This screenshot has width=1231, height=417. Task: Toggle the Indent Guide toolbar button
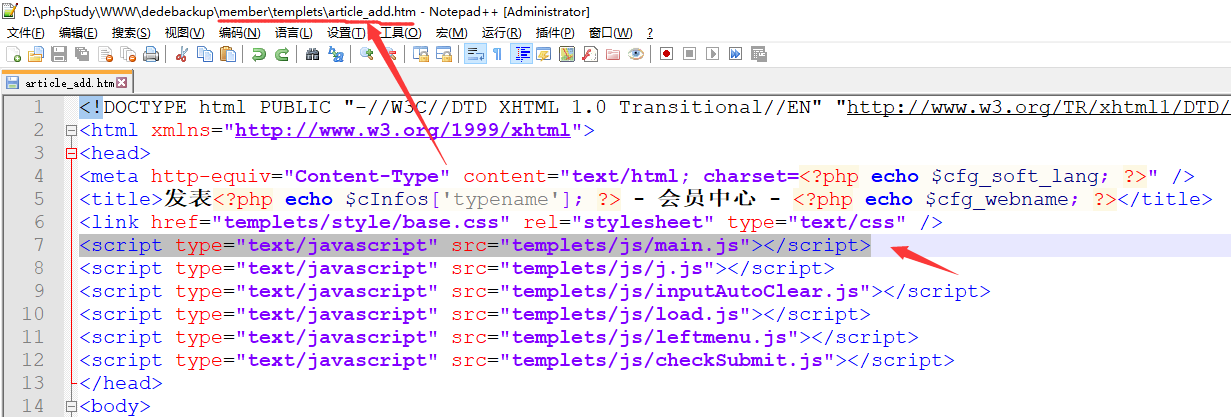tap(521, 54)
